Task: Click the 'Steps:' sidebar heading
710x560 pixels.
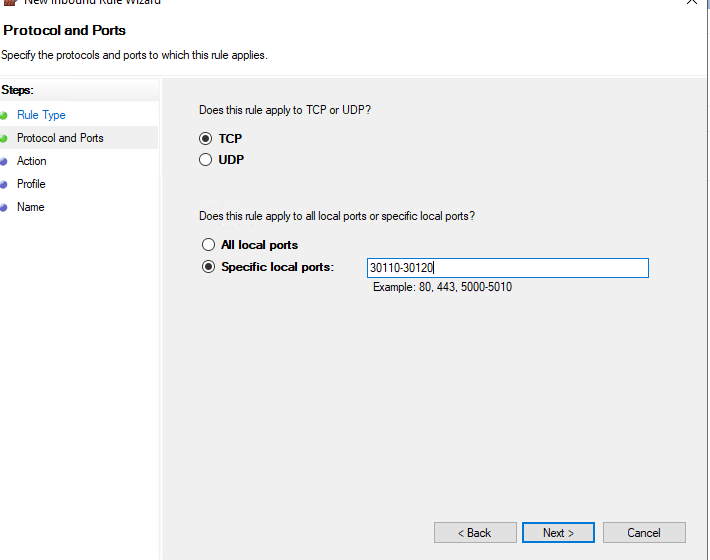Action: click(x=17, y=90)
